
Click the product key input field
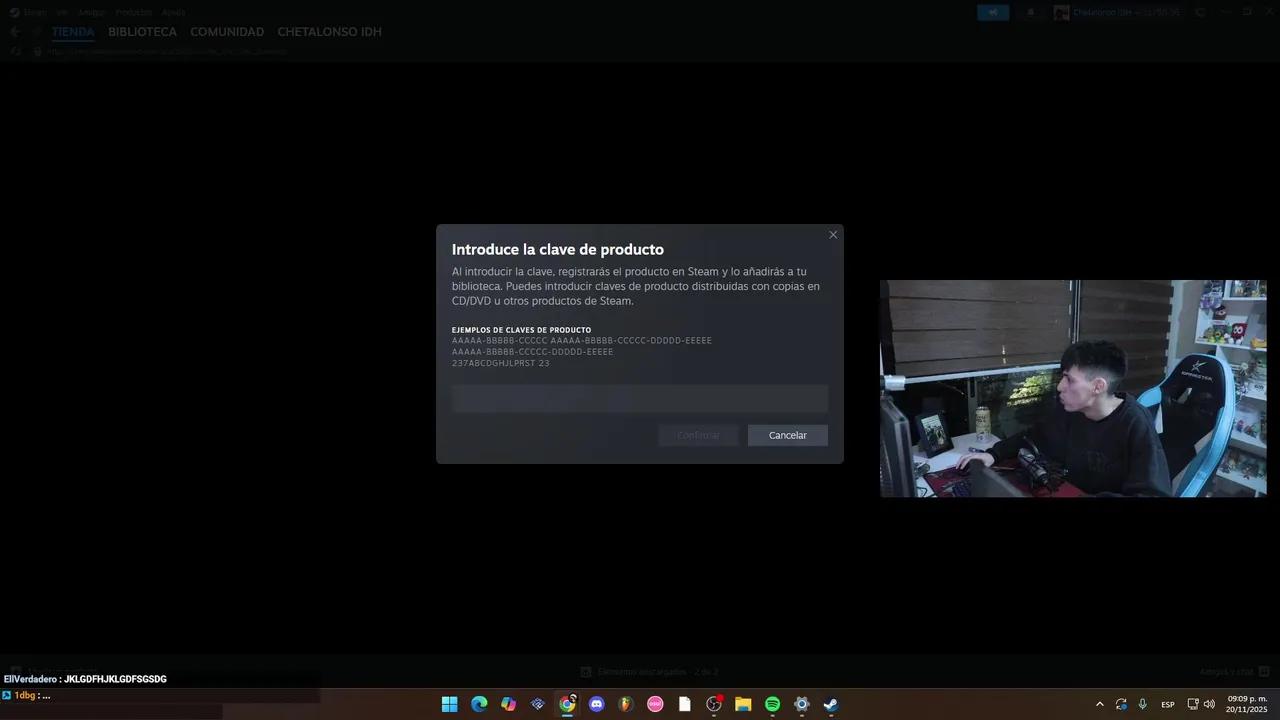click(x=640, y=399)
